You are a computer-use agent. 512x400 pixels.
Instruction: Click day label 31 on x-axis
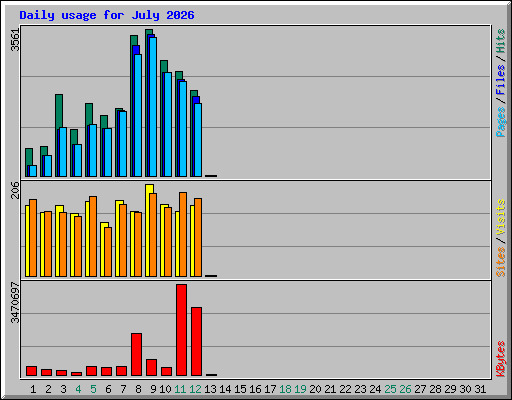pyautogui.click(x=480, y=389)
